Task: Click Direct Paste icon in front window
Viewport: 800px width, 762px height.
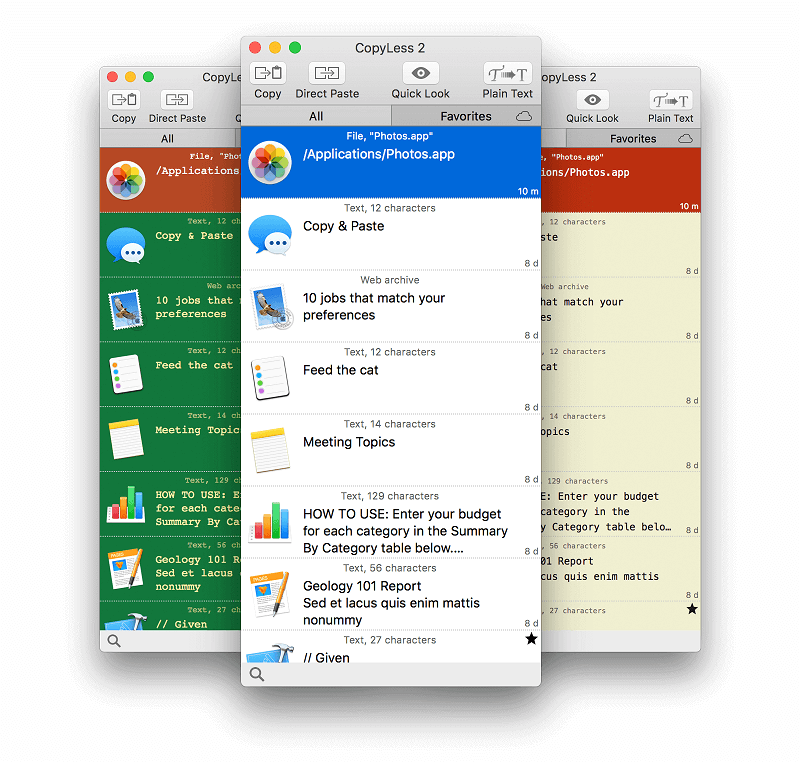Action: point(327,73)
